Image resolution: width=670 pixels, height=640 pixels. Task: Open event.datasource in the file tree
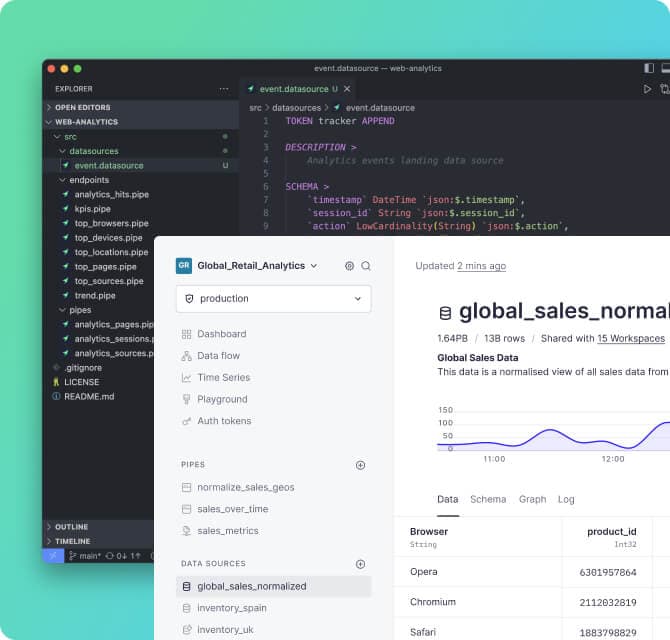[x=141, y=165]
